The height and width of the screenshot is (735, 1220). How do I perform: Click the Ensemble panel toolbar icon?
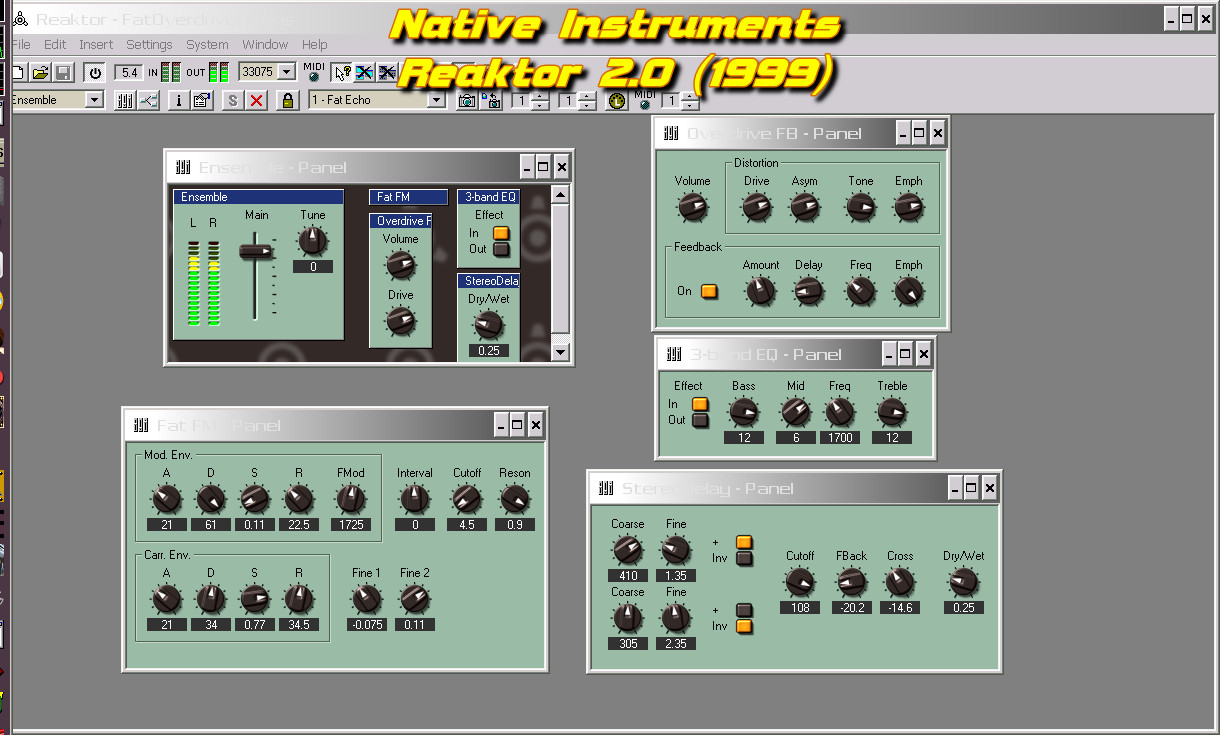click(x=125, y=100)
